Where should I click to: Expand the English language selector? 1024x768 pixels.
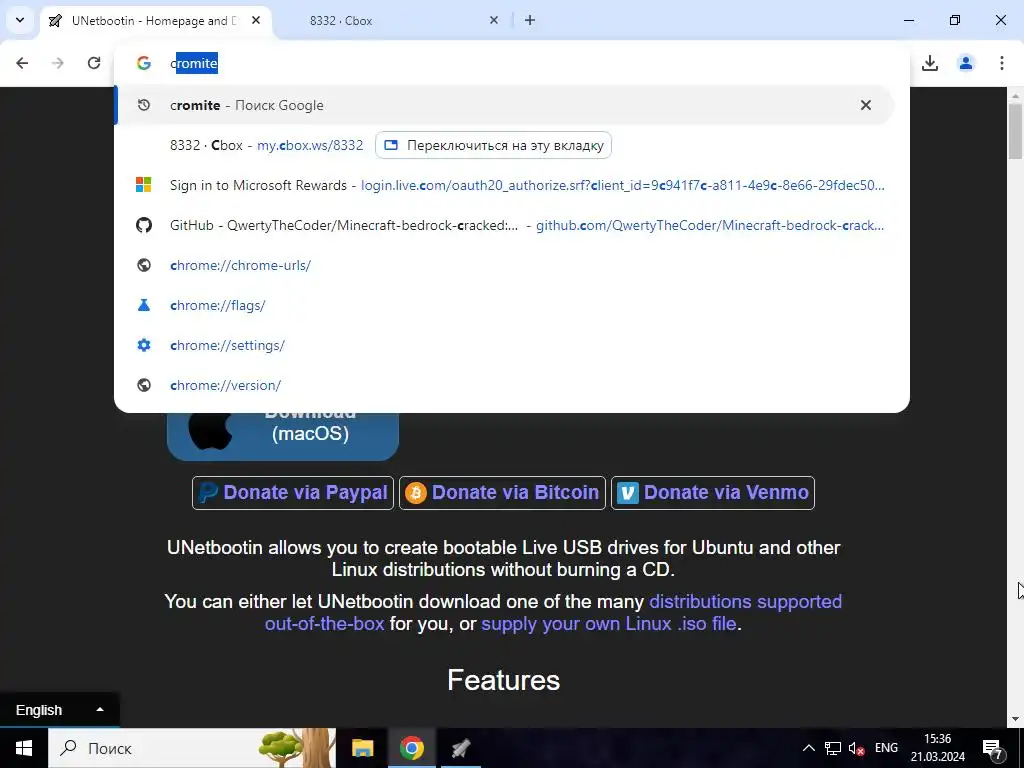pos(59,710)
